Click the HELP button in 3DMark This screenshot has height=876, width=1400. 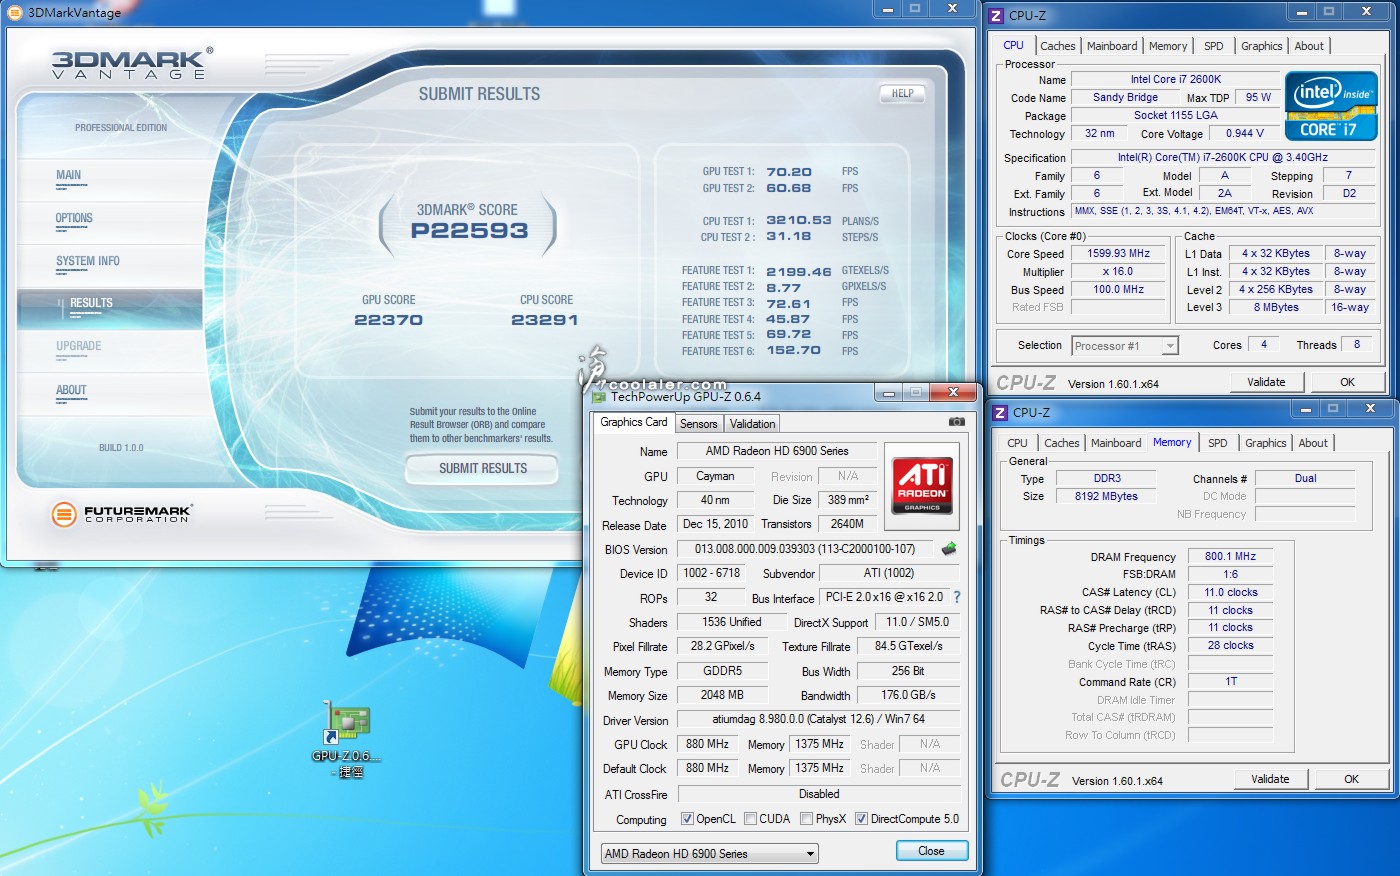click(902, 93)
